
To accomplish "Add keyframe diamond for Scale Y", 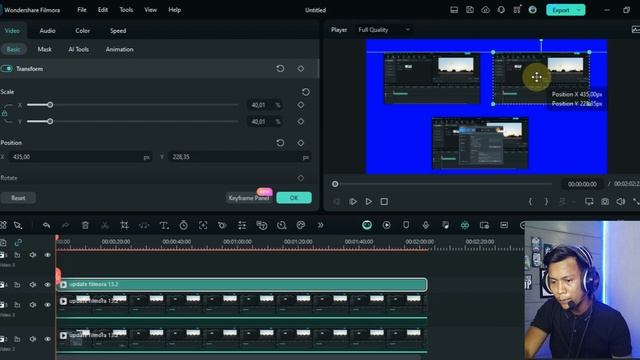I will point(301,121).
